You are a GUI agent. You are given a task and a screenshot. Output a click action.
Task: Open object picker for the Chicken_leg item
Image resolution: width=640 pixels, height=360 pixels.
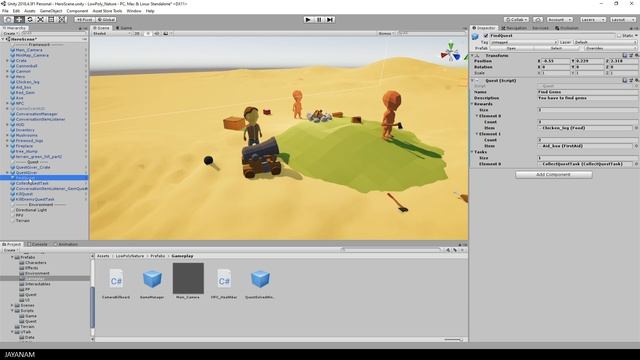636,128
